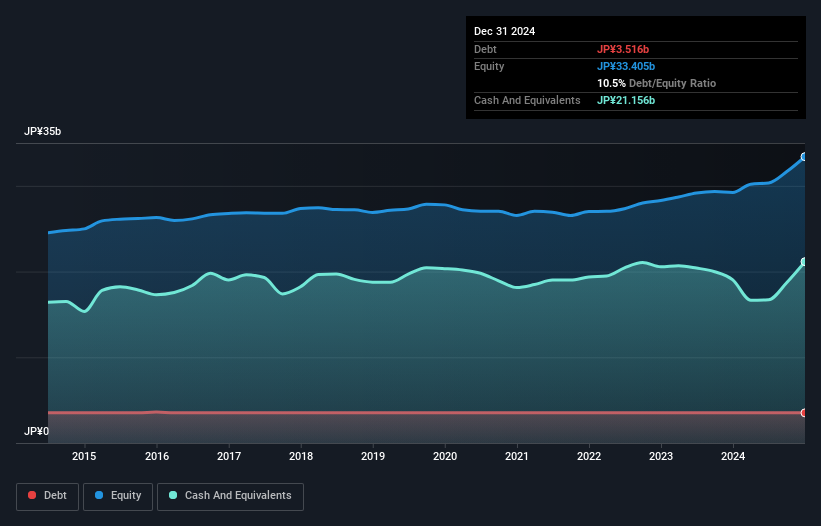Click the 2019 x-axis label

point(373,456)
